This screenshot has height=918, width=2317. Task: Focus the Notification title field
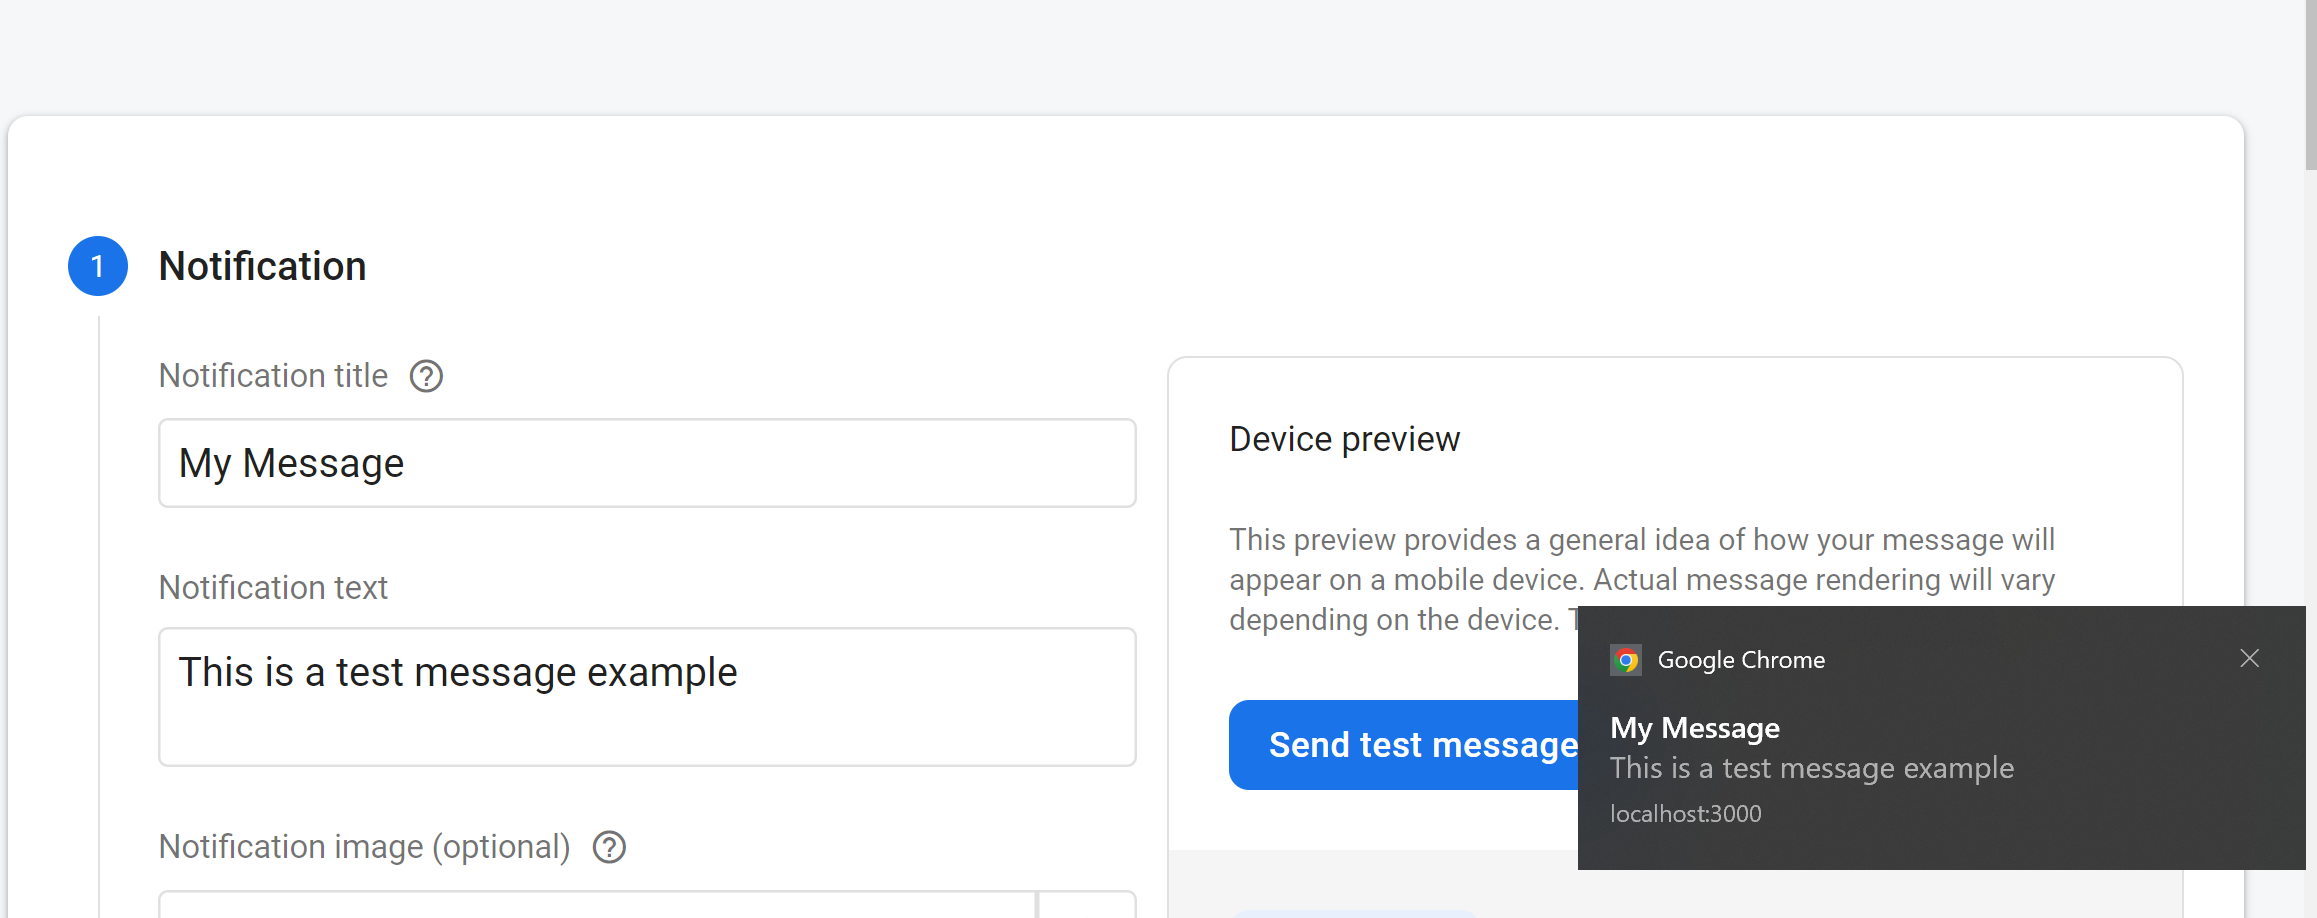pos(647,463)
